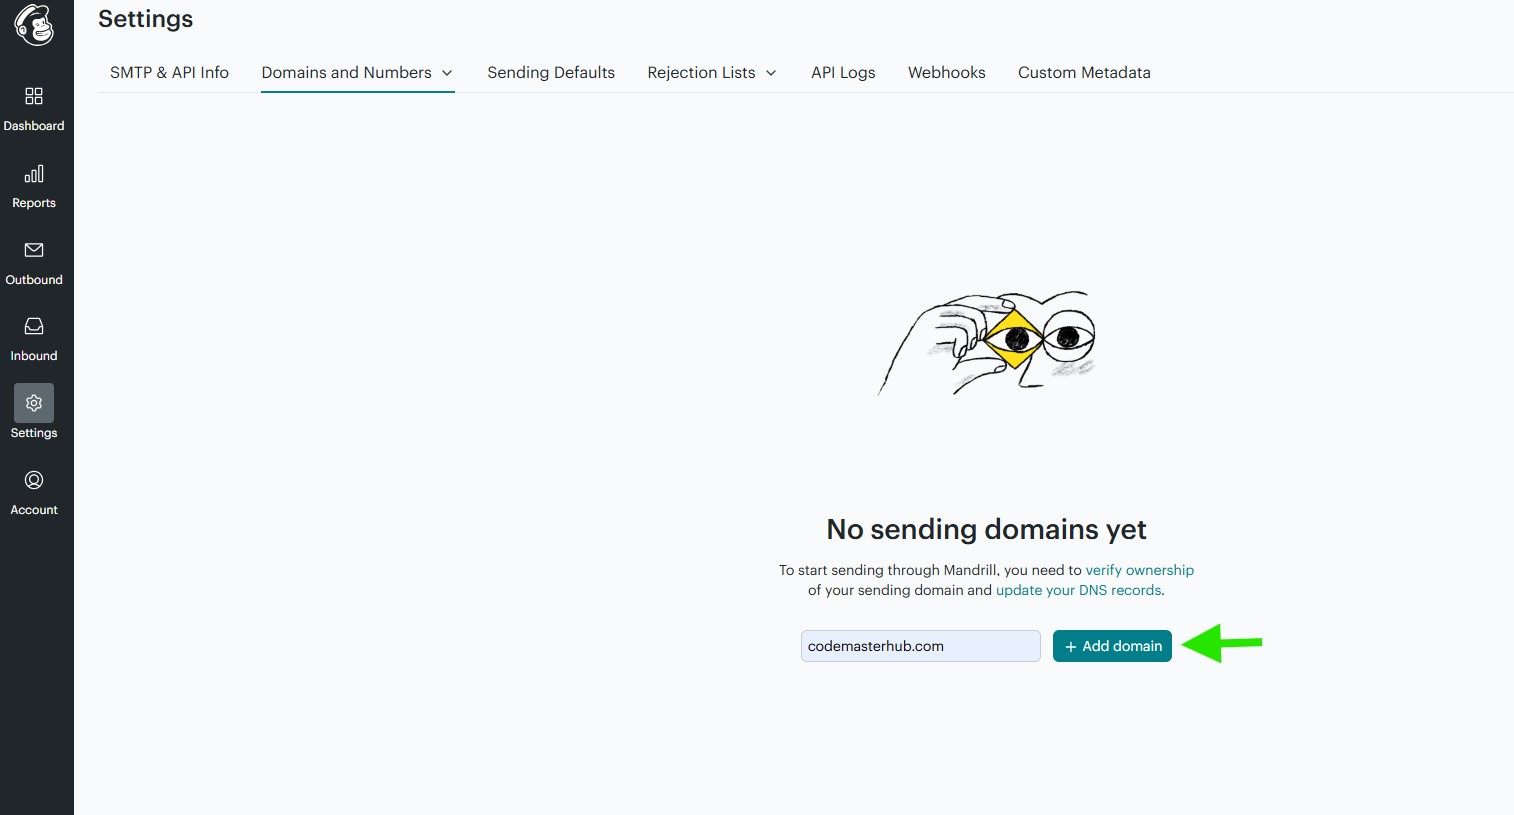Select the Settings gear icon
This screenshot has height=815, width=1514.
point(34,403)
